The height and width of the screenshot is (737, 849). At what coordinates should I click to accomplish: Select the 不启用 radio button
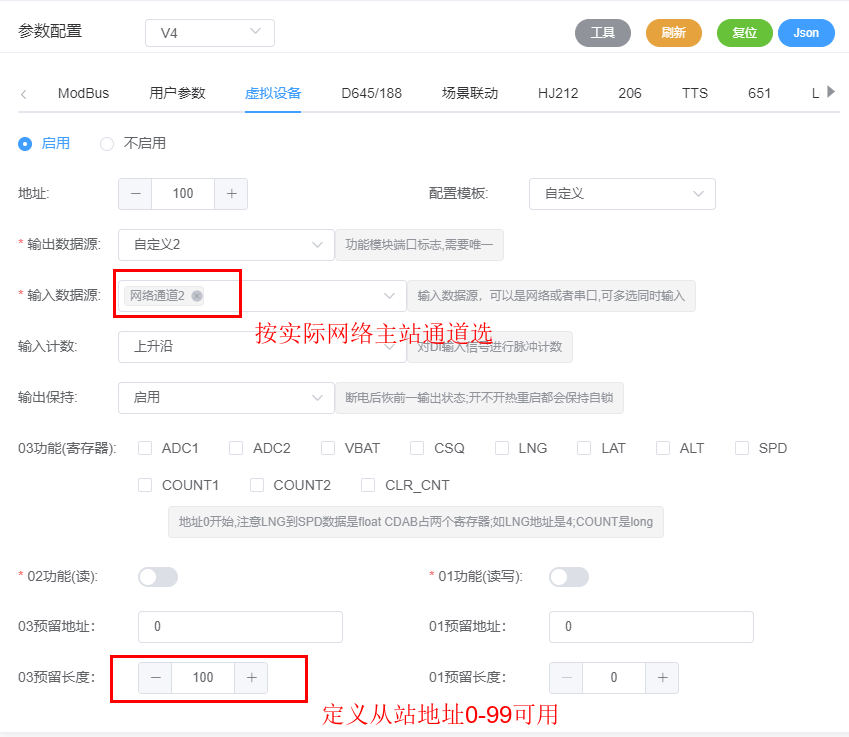107,144
